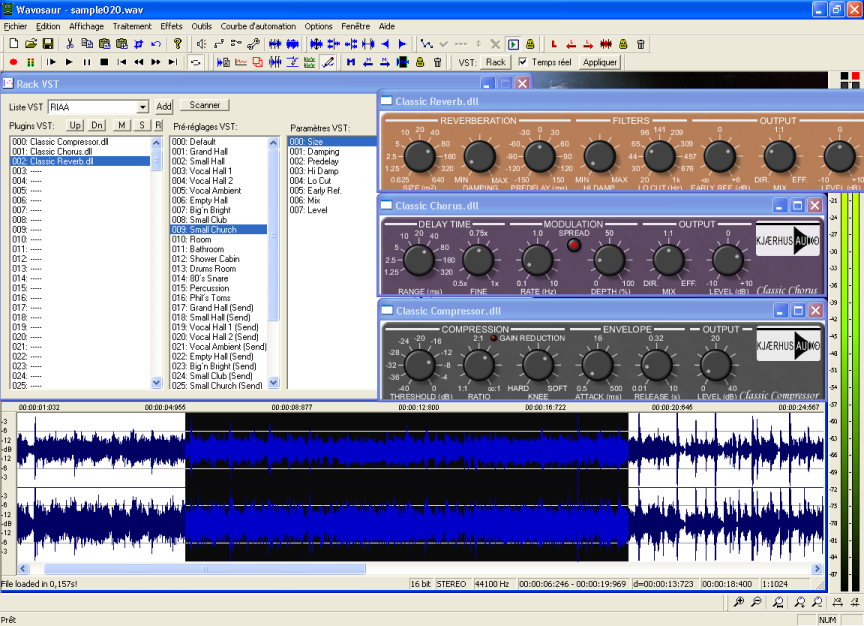
Task: Pause playback with the pause button
Action: tap(87, 62)
